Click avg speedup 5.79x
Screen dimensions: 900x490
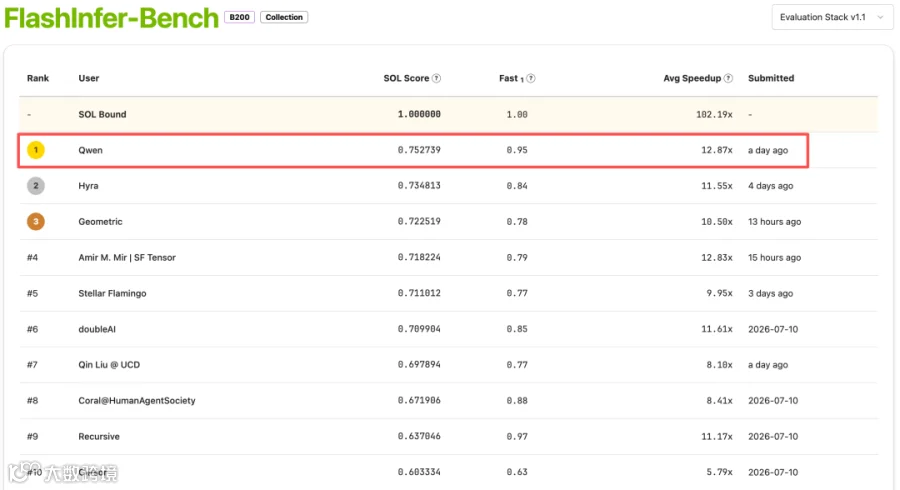coord(719,472)
